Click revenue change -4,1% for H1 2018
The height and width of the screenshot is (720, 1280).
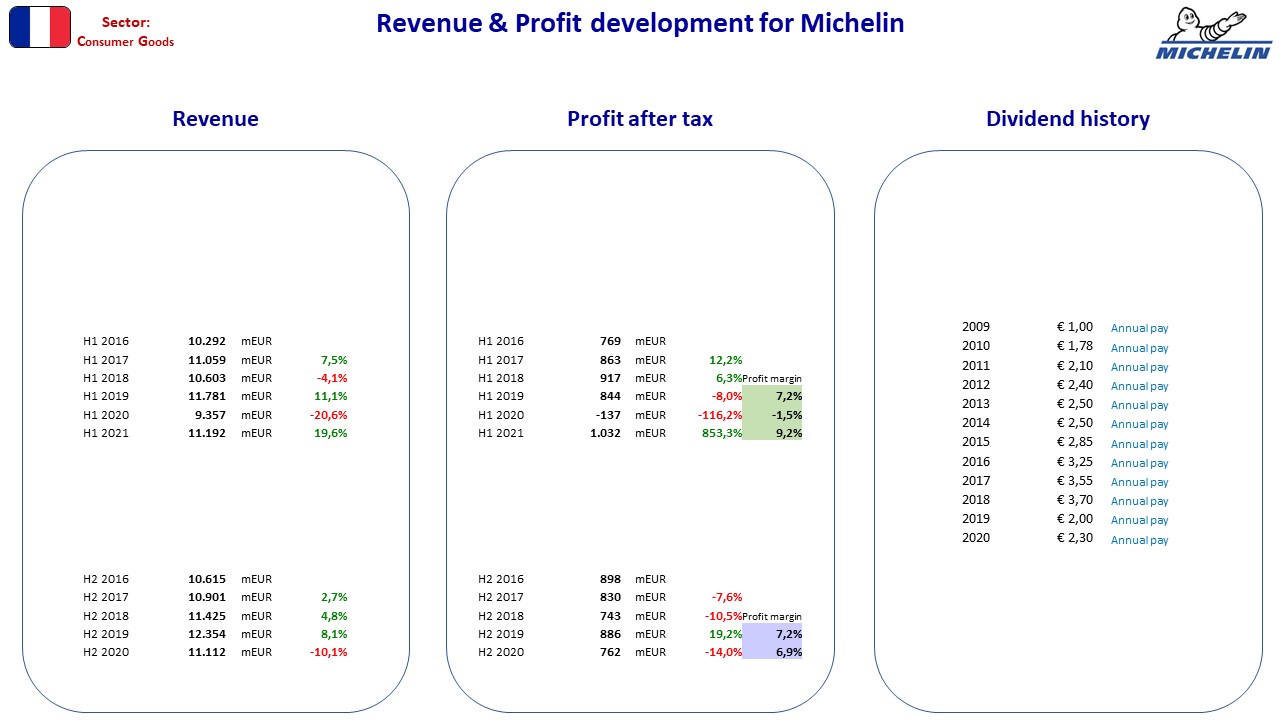[332, 378]
